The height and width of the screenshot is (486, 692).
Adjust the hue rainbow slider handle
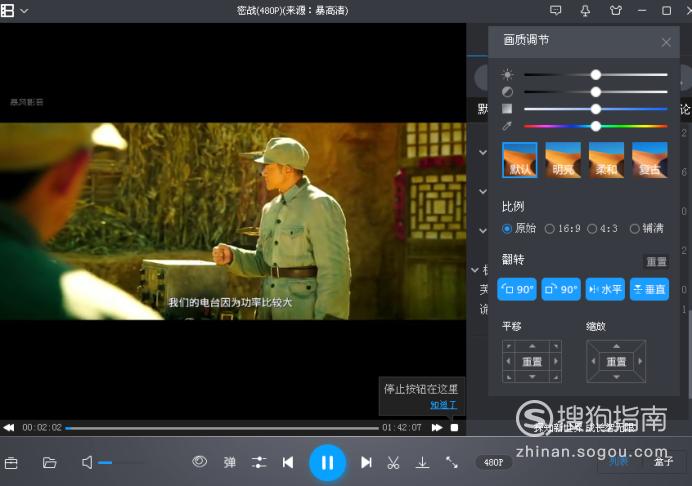(596, 126)
